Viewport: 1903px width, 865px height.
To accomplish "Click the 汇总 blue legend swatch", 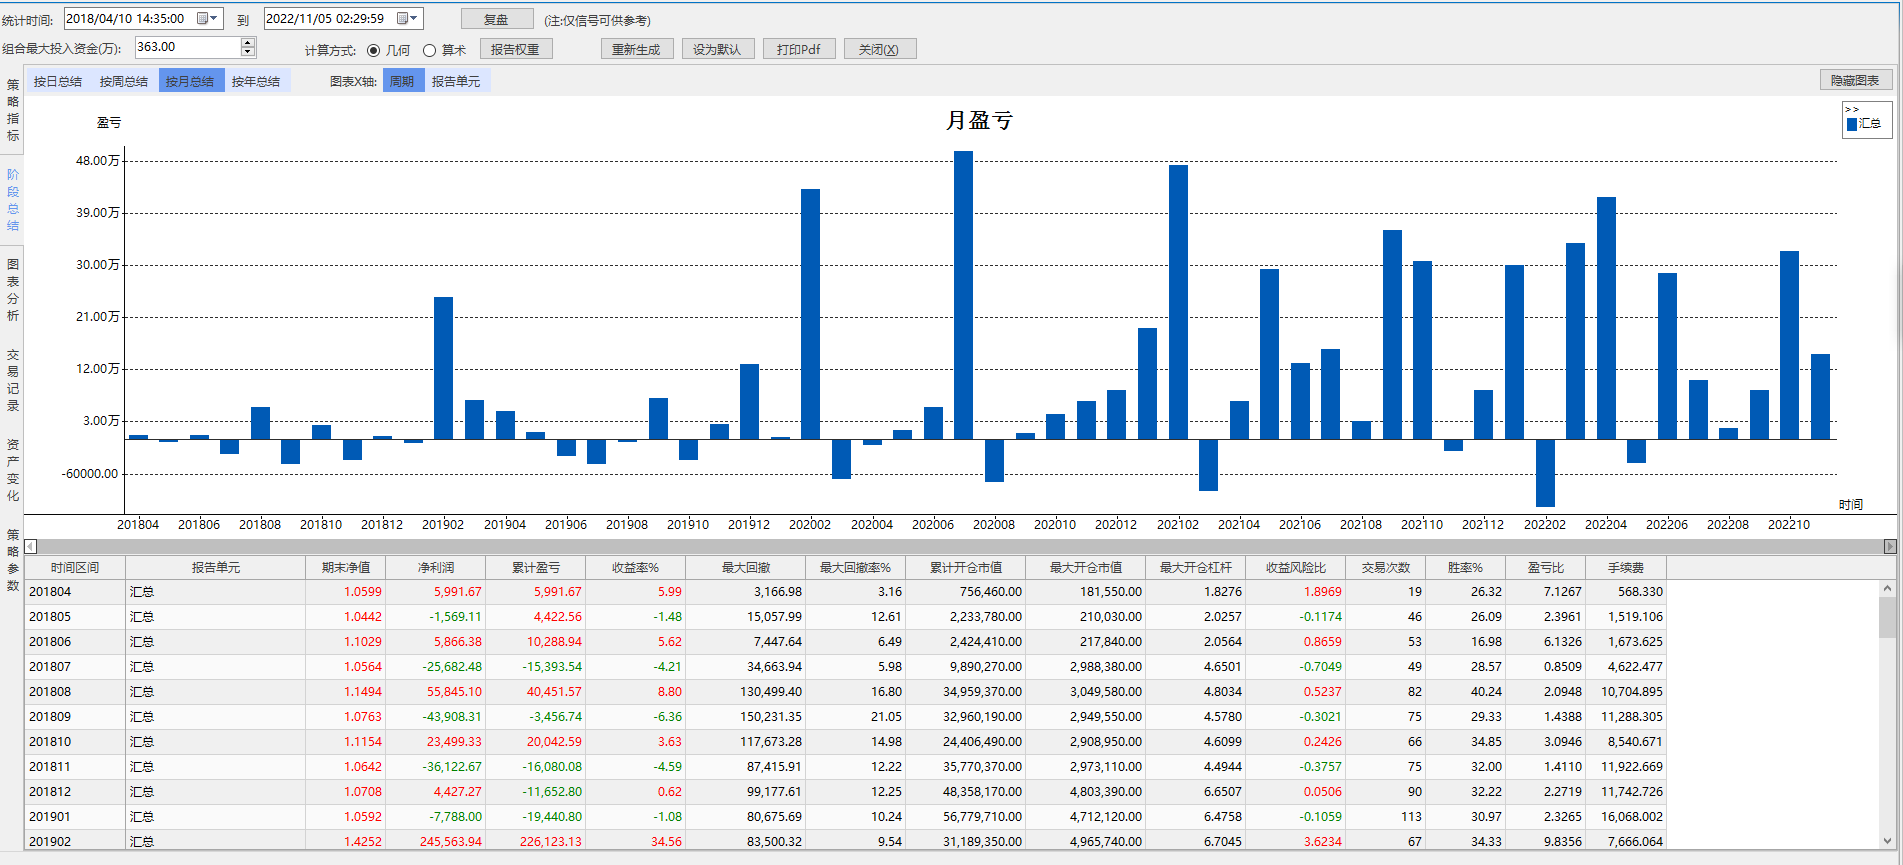I will [x=1852, y=124].
